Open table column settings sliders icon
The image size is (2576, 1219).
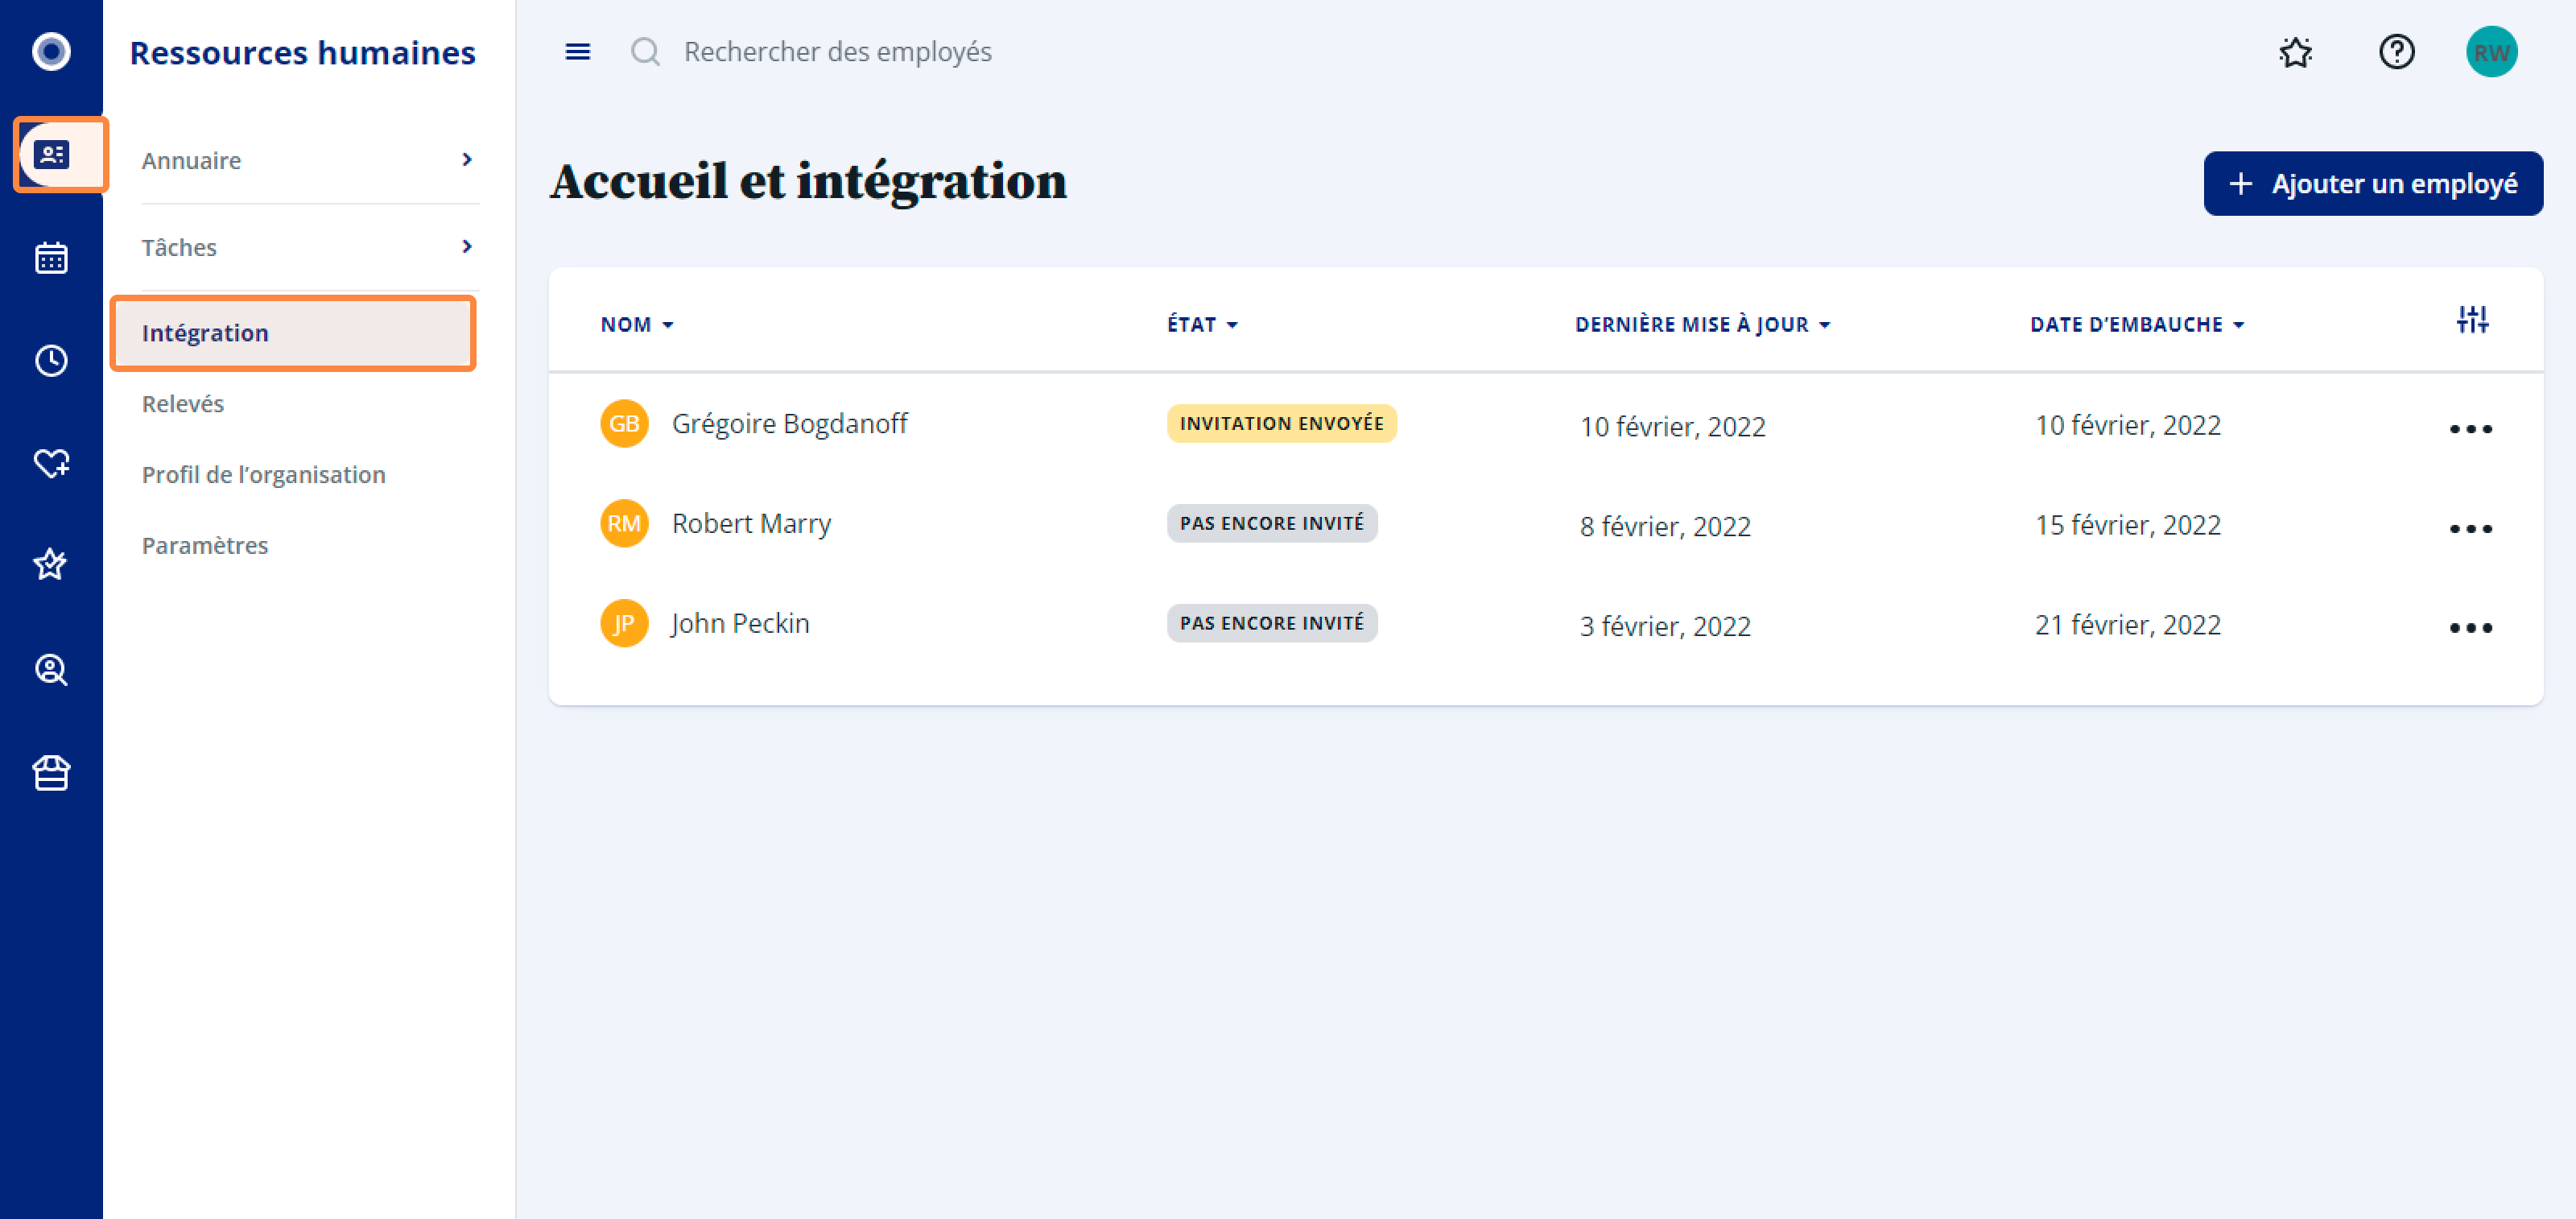2472,320
